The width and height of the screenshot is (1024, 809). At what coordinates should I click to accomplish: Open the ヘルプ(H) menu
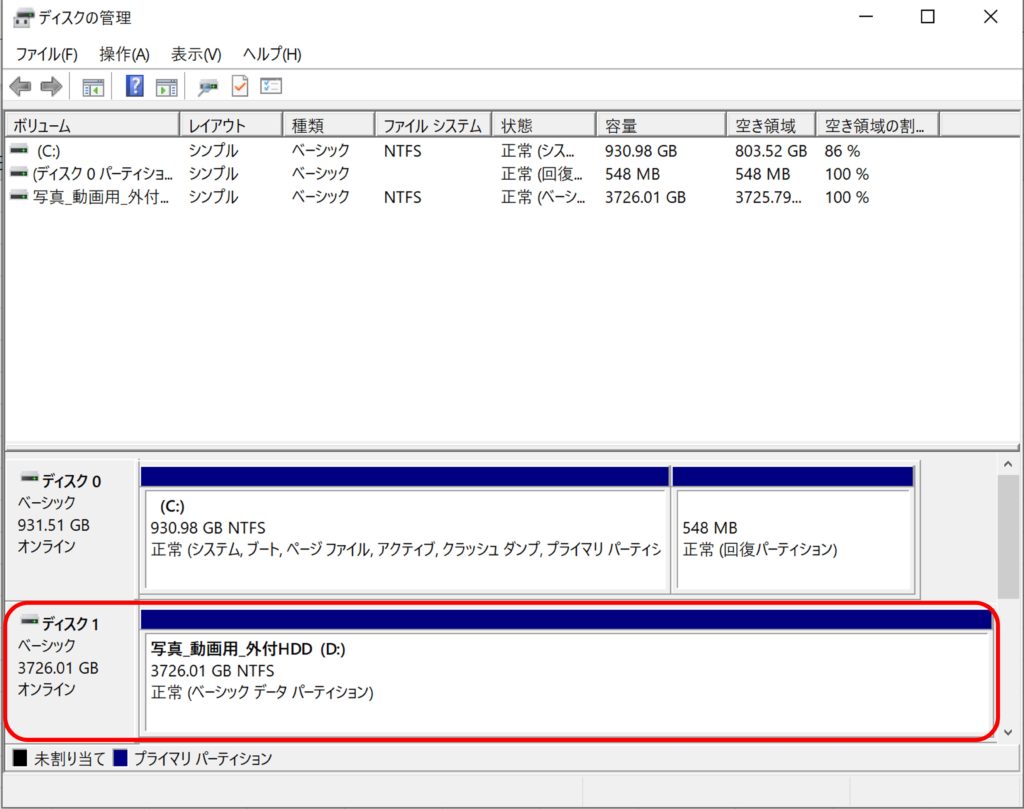(x=272, y=54)
